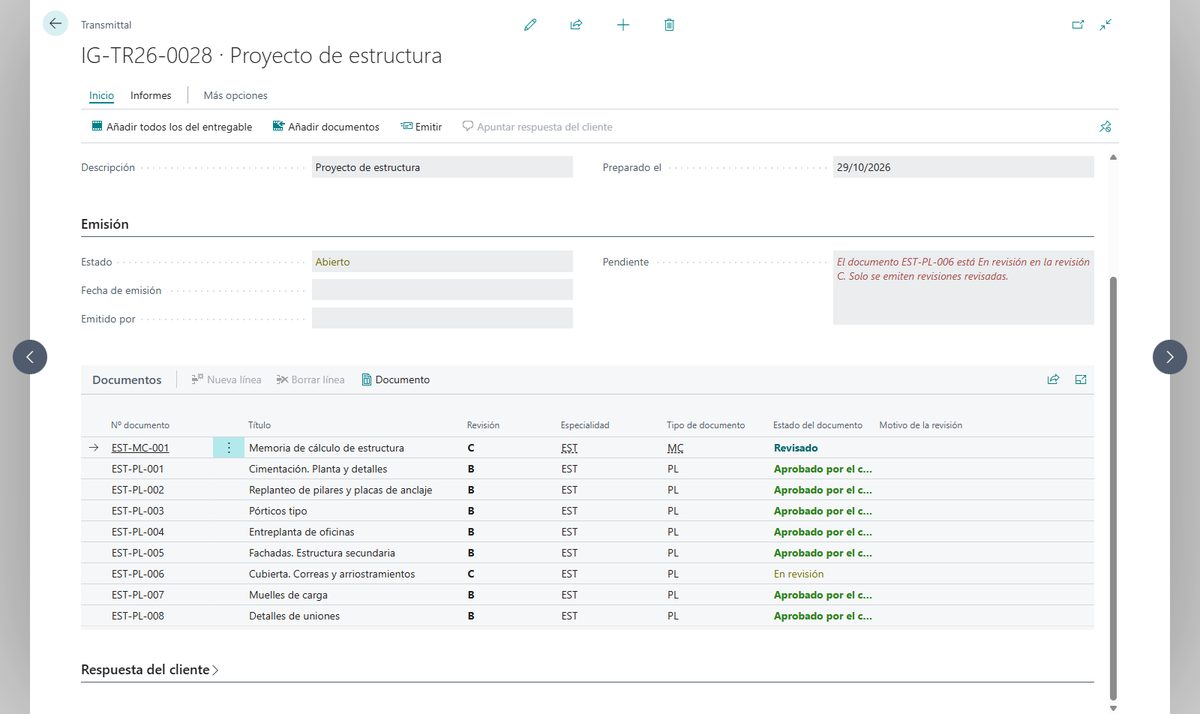Select row EST-PL-007
The height and width of the screenshot is (714, 1200).
588,595
